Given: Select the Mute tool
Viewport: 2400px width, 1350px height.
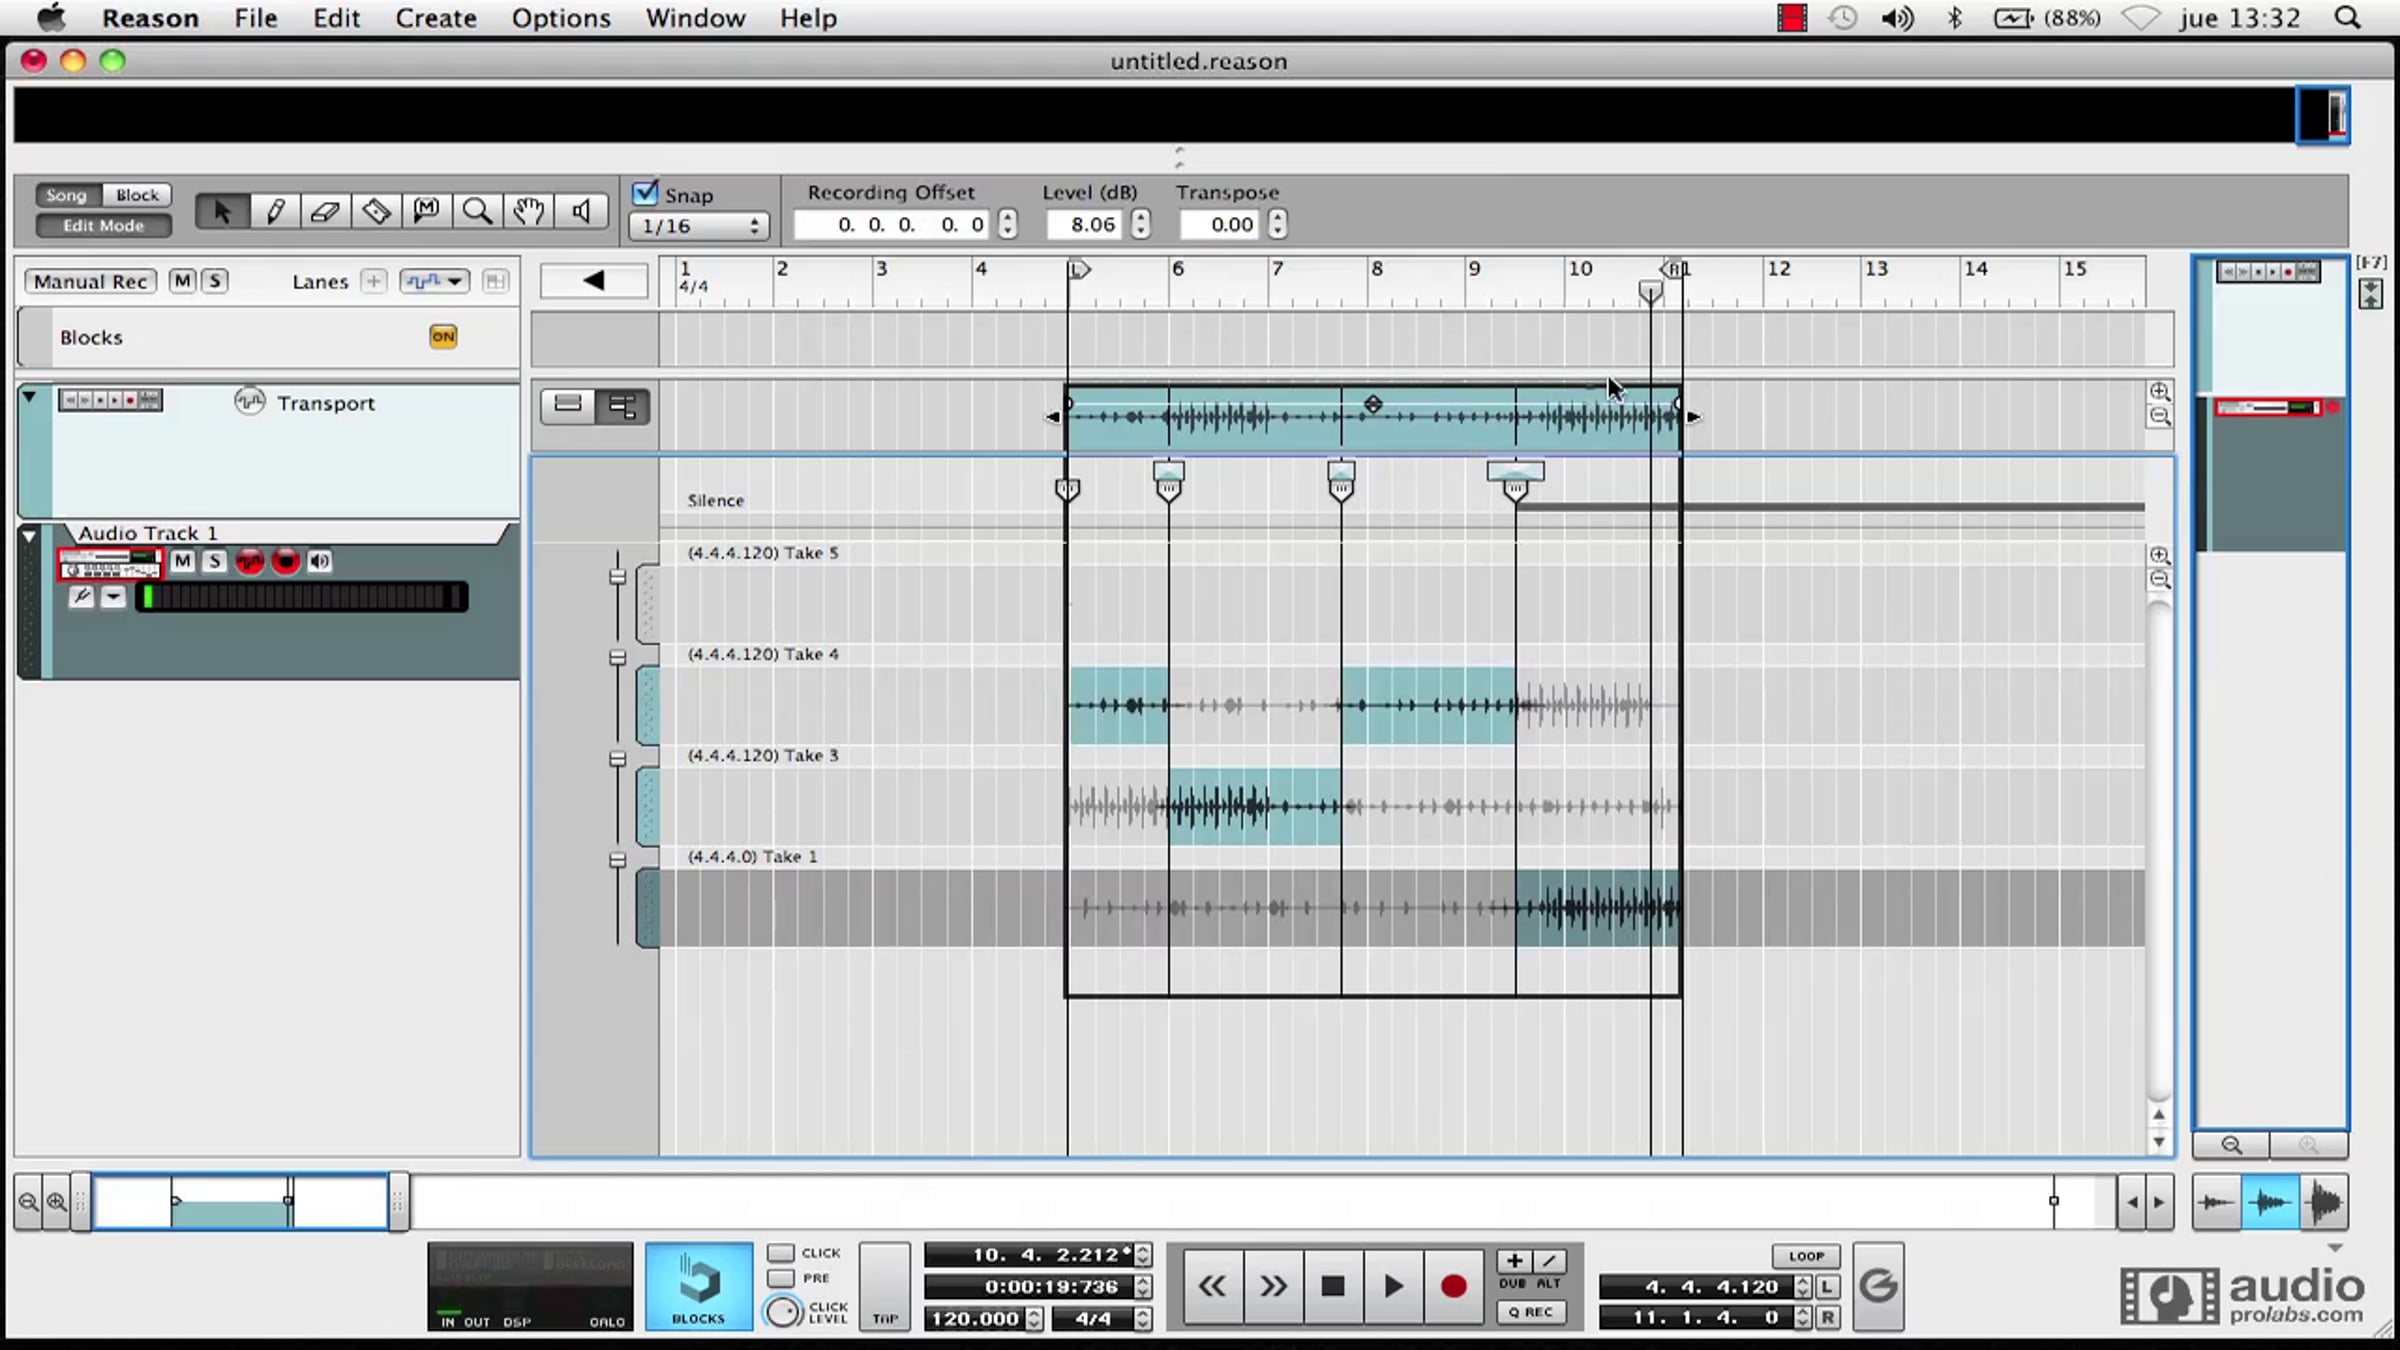Looking at the screenshot, I should click(427, 211).
